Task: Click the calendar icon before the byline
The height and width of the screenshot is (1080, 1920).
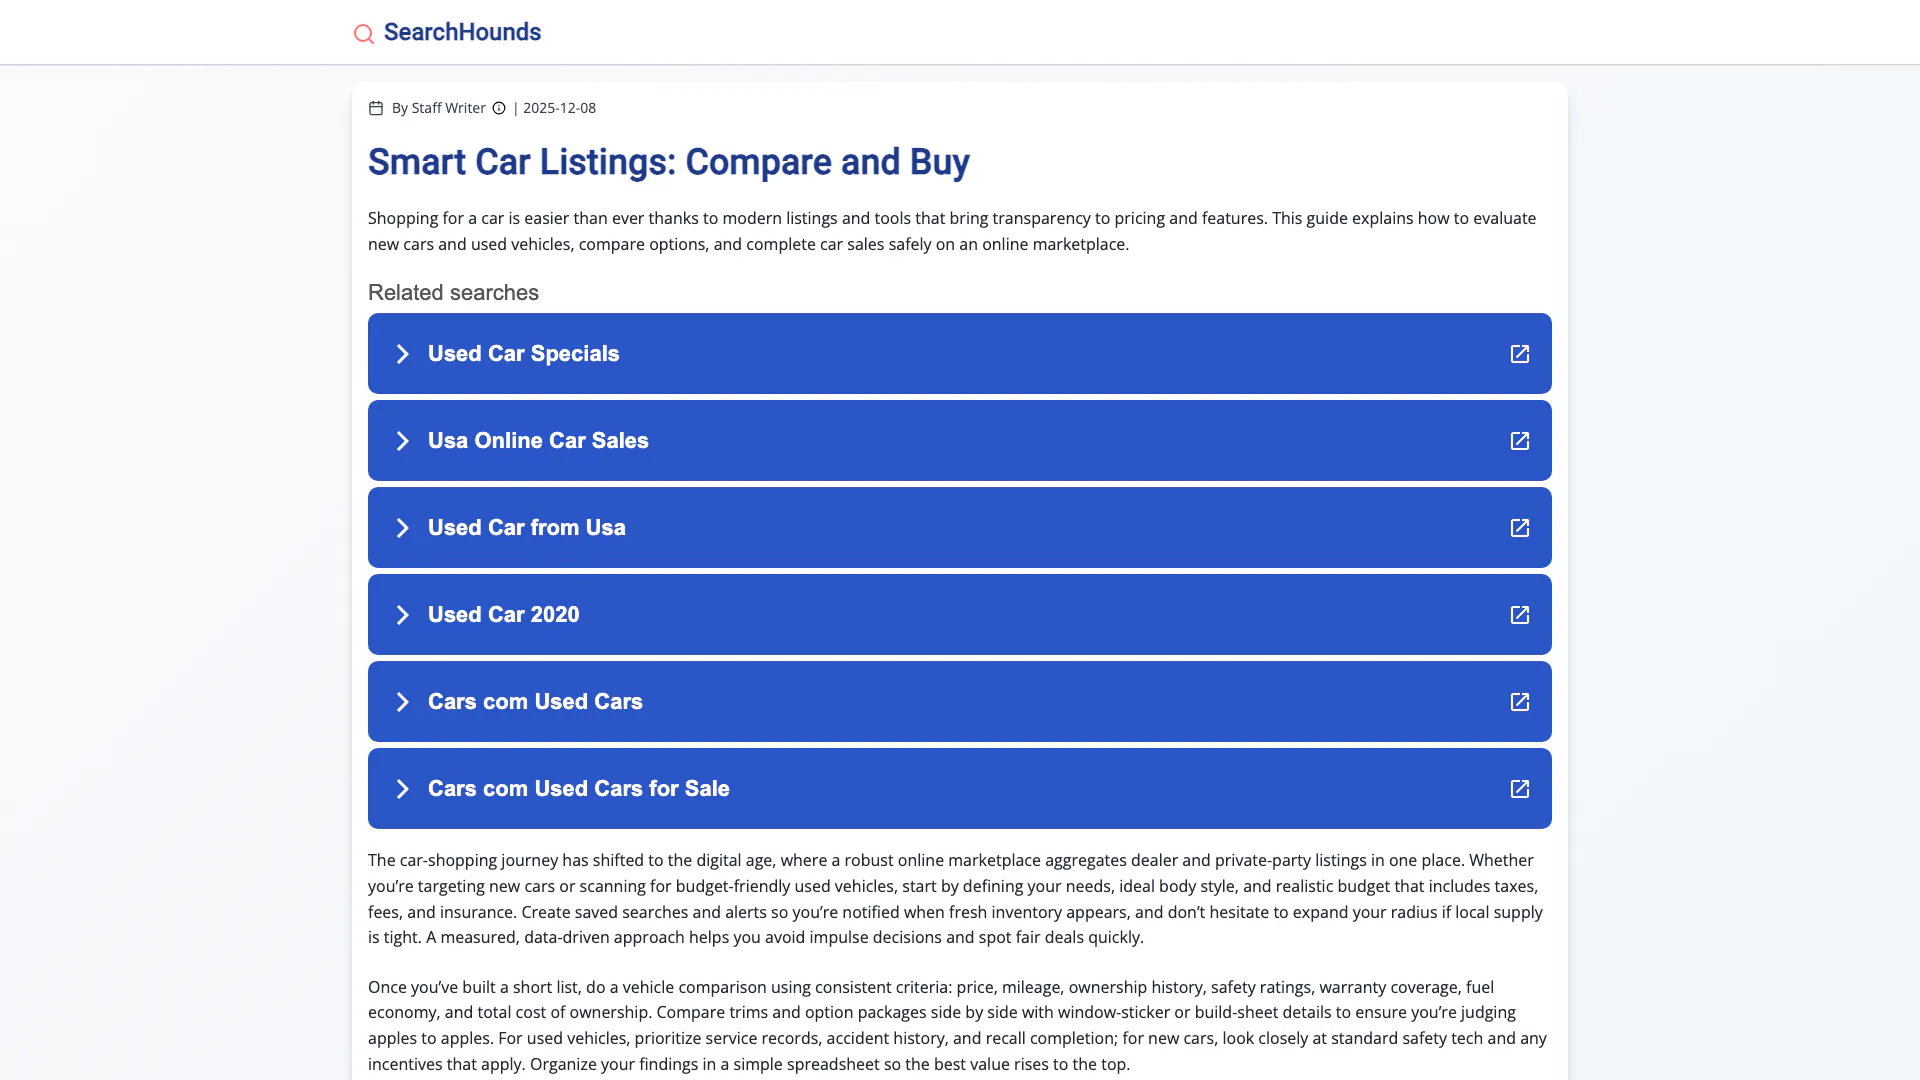Action: click(376, 108)
